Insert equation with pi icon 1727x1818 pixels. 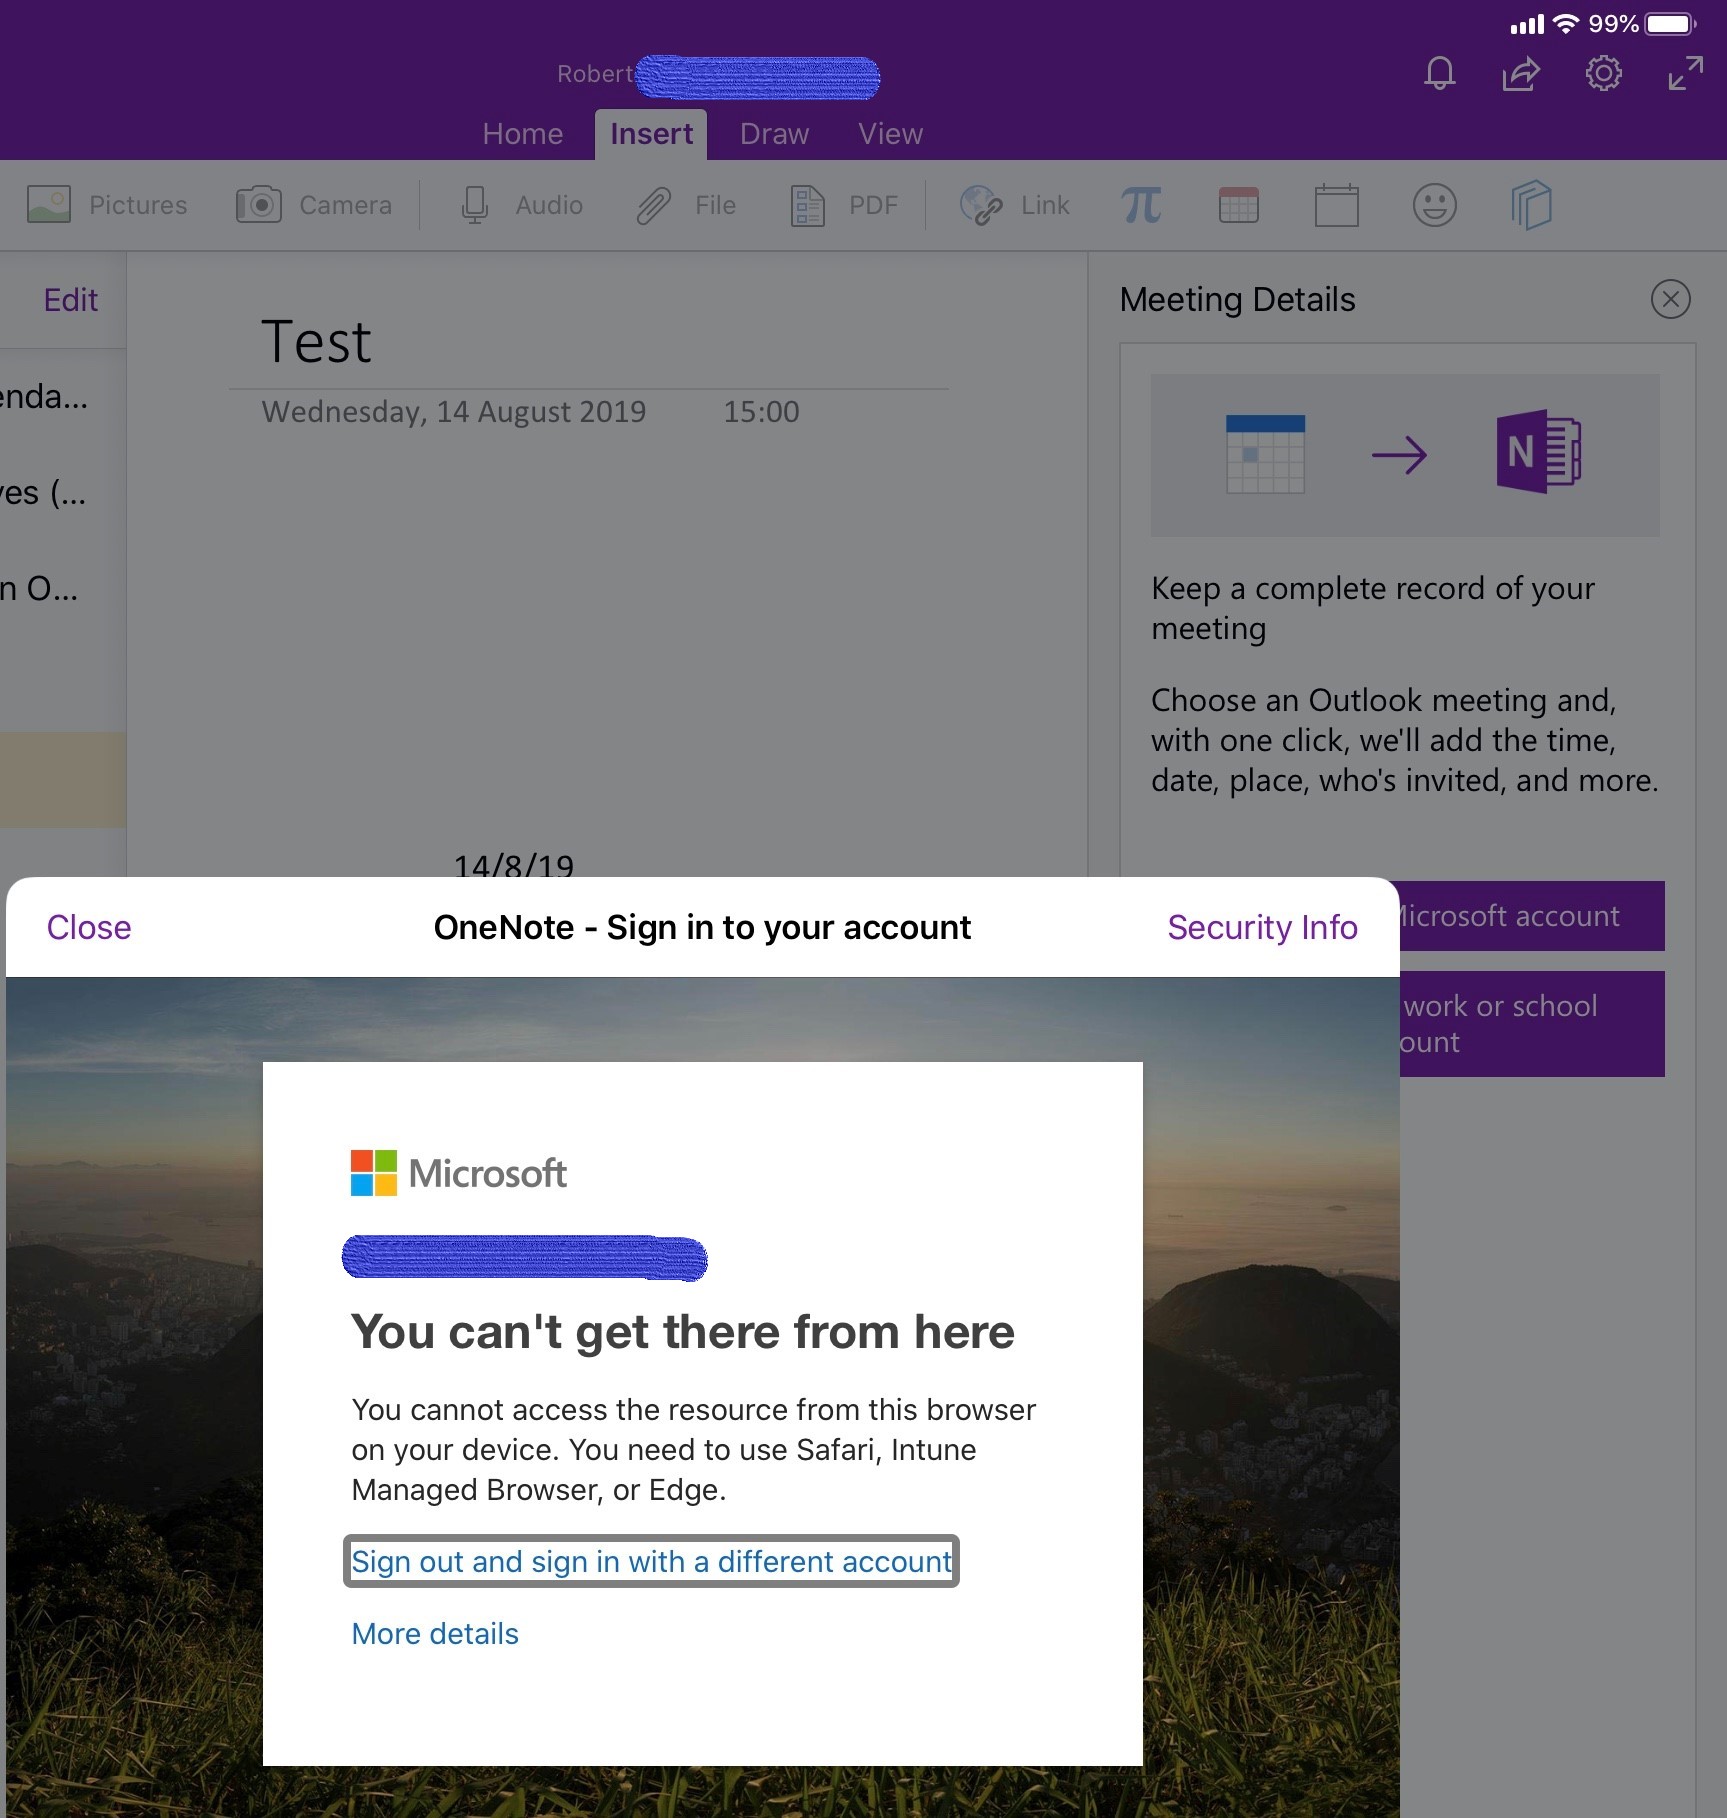coord(1141,205)
